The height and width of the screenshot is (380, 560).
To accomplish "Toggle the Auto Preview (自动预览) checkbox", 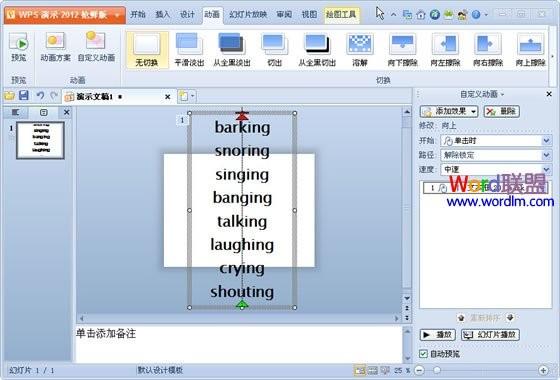I will pyautogui.click(x=423, y=354).
